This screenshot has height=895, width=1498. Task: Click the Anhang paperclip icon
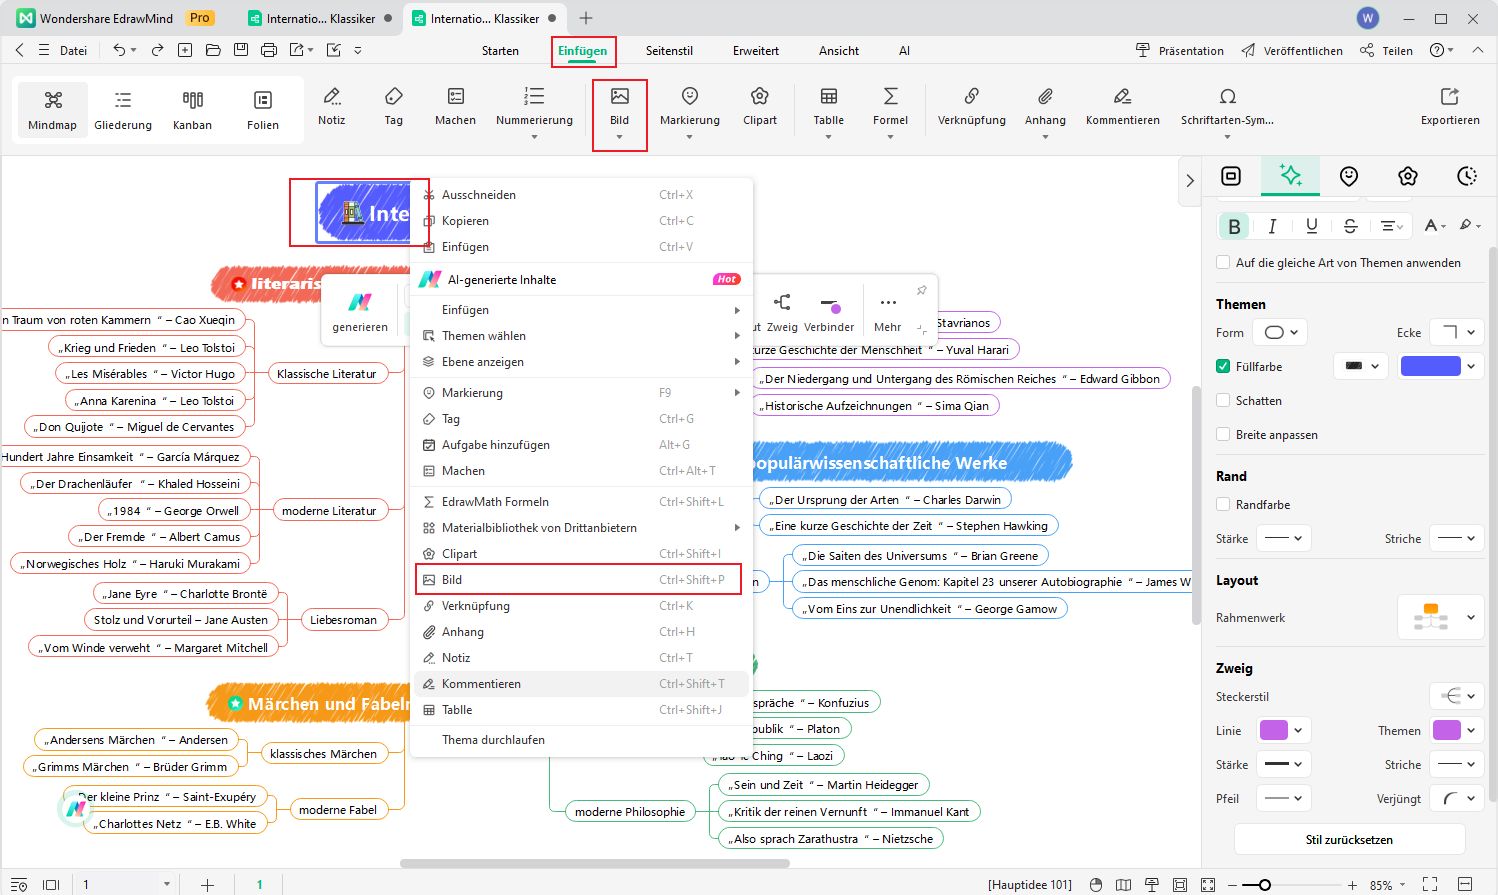1045,97
